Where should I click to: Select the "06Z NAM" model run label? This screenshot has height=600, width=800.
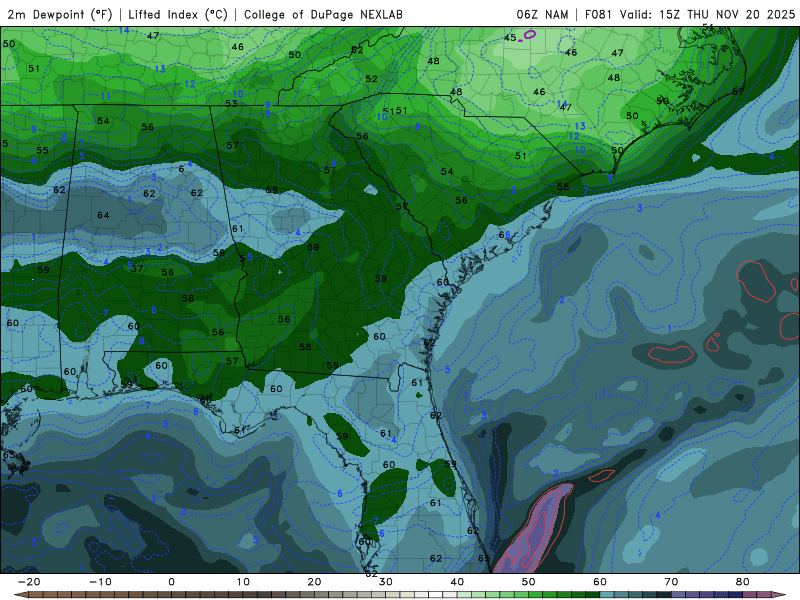[542, 14]
